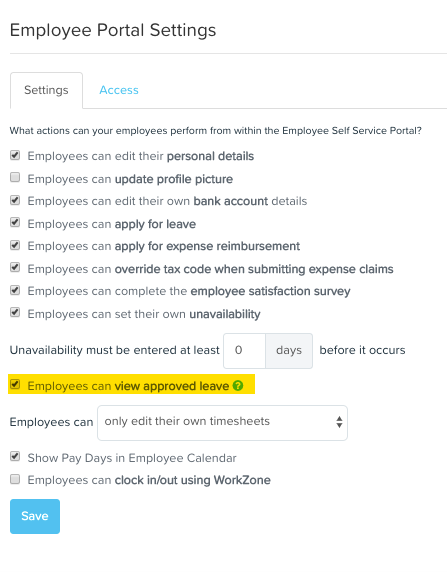Open the timesheet editing permission dropdown
The image size is (447, 572).
point(222,422)
